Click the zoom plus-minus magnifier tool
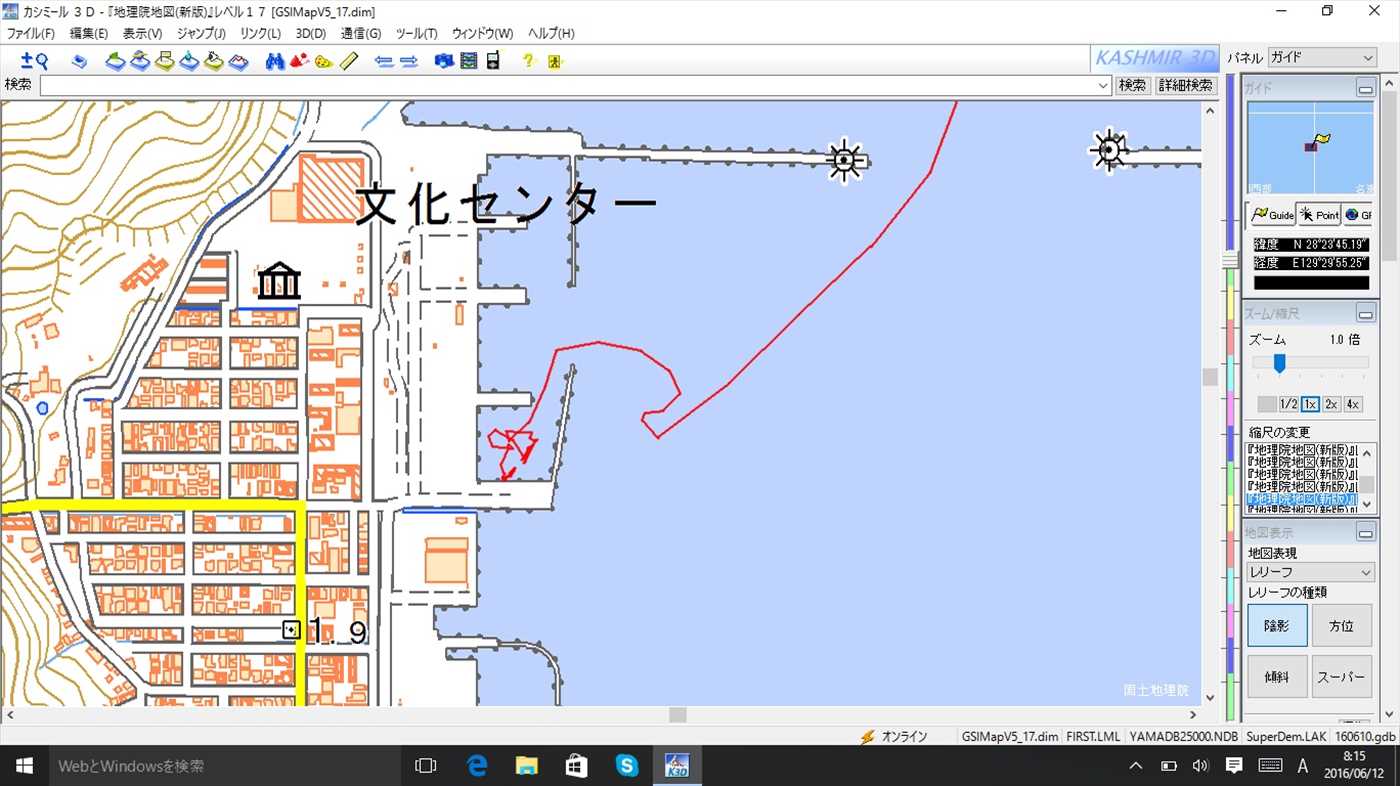The height and width of the screenshot is (786, 1400). pyautogui.click(x=35, y=61)
